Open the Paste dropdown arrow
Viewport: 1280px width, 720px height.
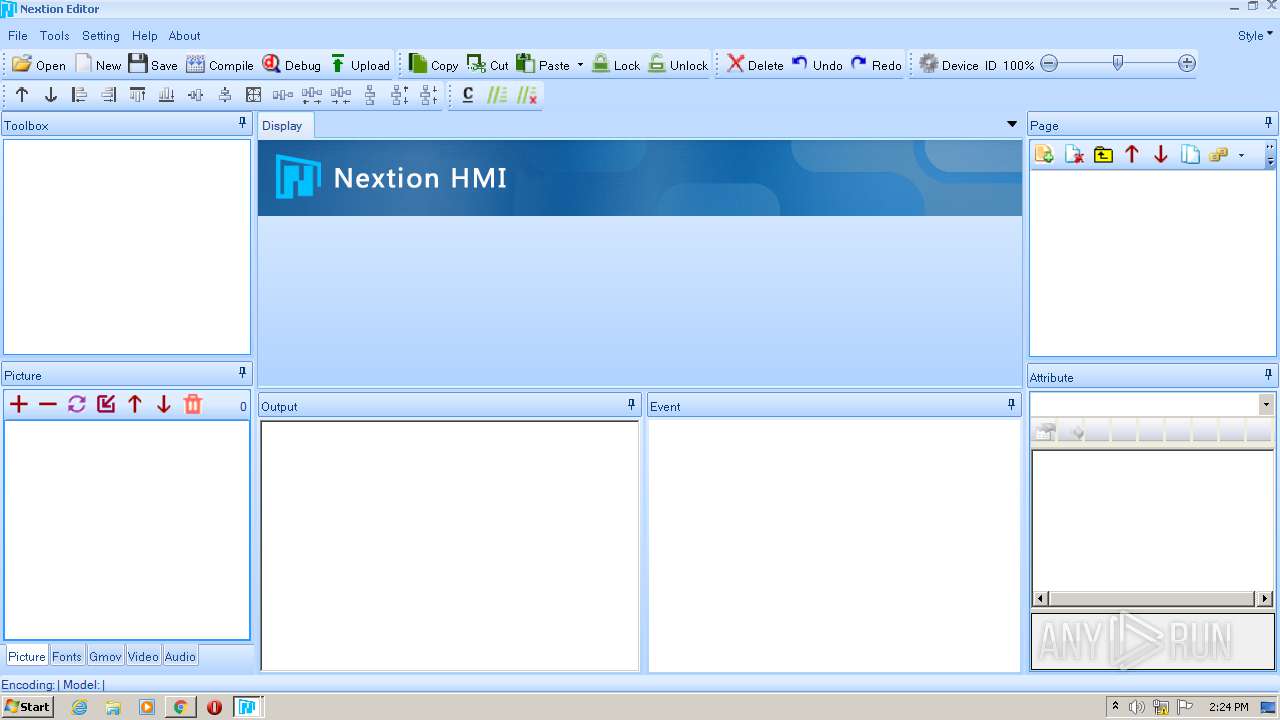click(x=580, y=65)
